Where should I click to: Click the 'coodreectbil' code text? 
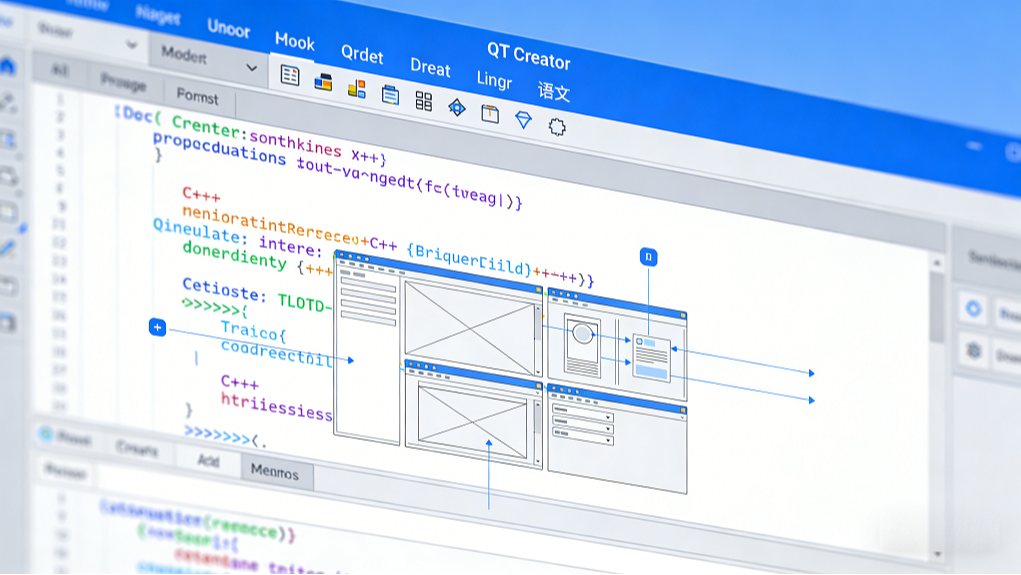[x=277, y=353]
